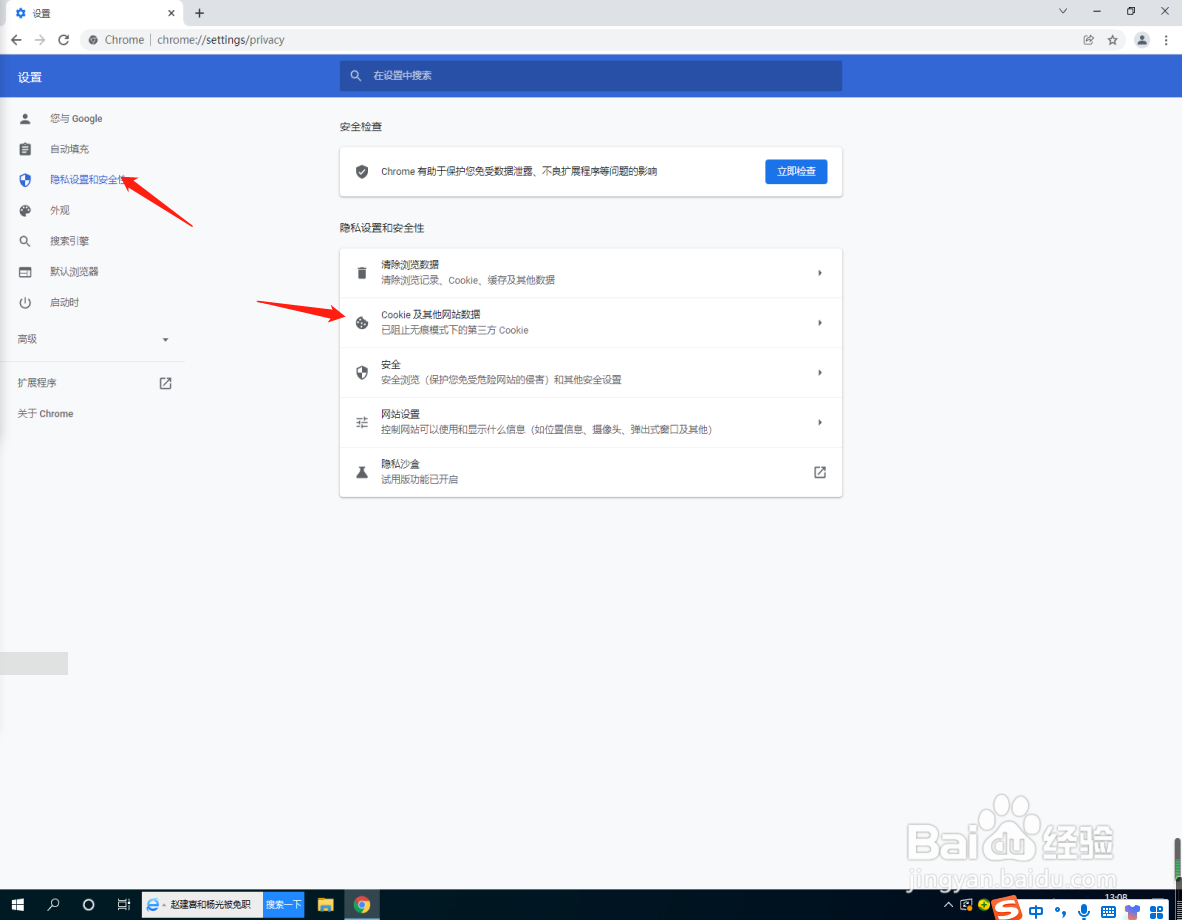The image size is (1182, 920).
Task: Open 网站设置 row
Action: [591, 422]
